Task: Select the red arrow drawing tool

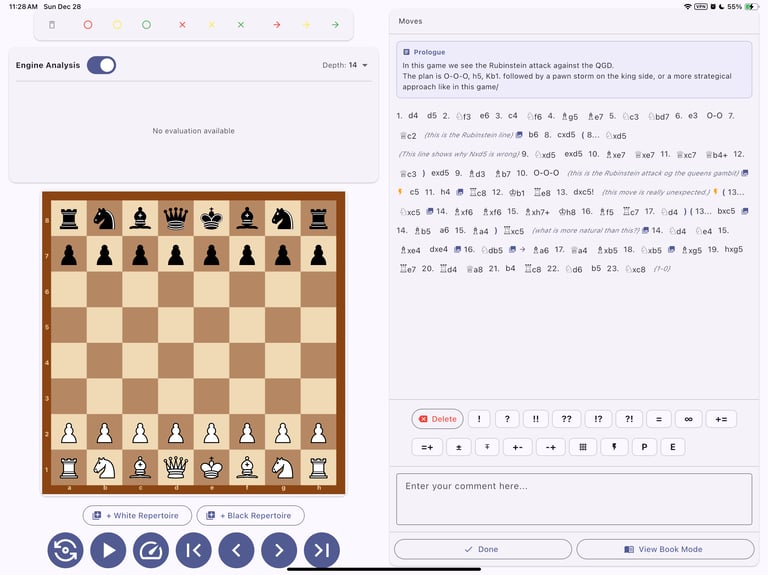Action: [x=277, y=24]
